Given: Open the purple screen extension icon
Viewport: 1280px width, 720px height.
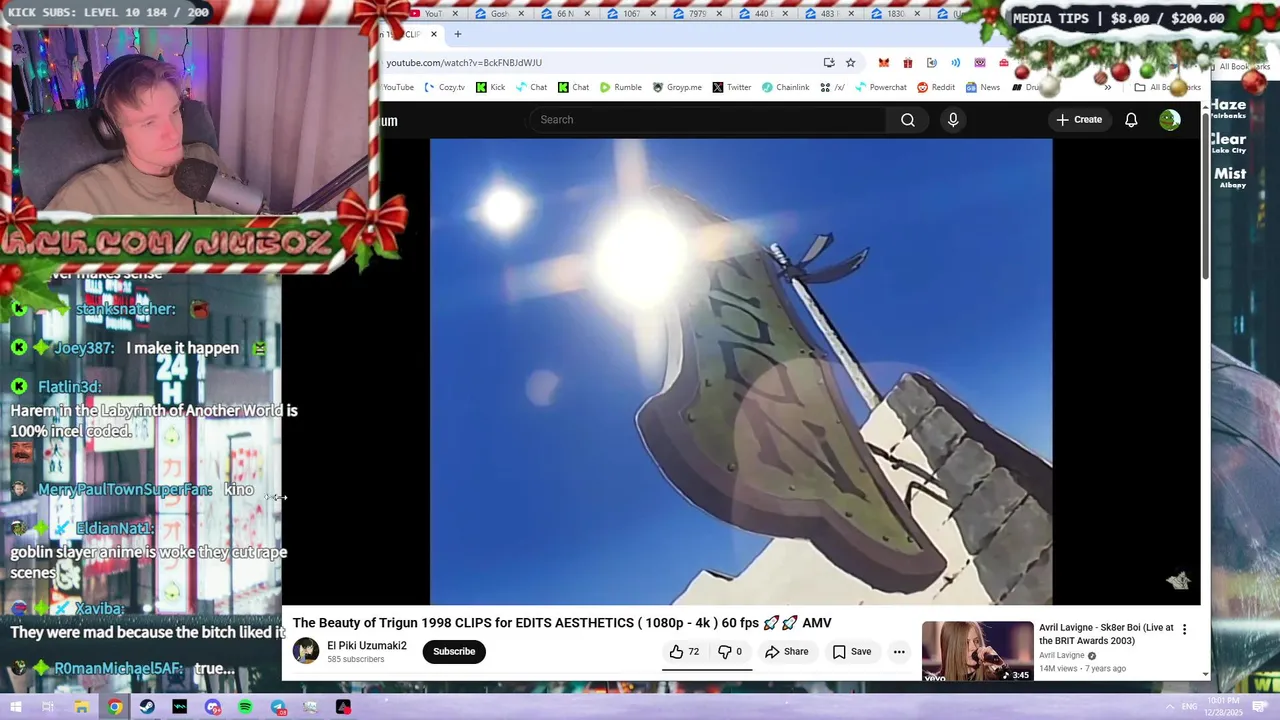Looking at the screenshot, I should pyautogui.click(x=980, y=62).
